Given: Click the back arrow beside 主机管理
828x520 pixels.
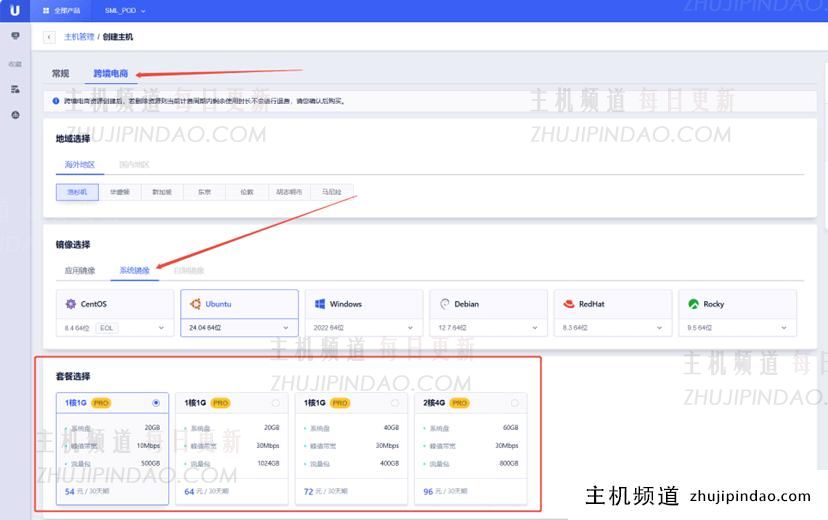Looking at the screenshot, I should tap(50, 37).
